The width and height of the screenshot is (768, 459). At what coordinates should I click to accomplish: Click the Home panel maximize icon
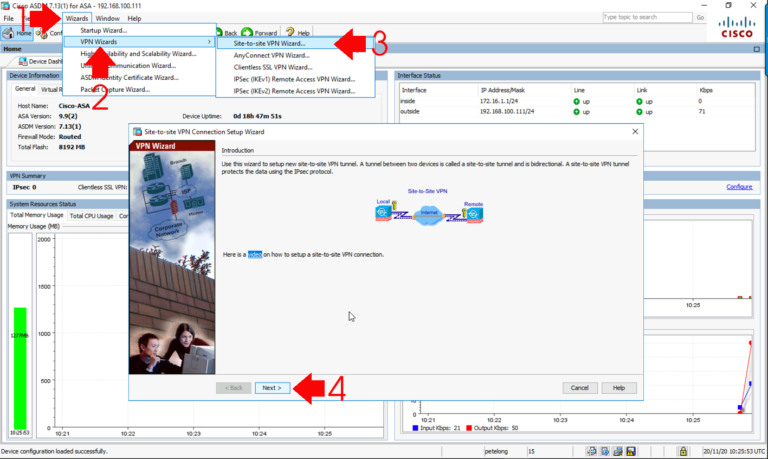click(757, 49)
